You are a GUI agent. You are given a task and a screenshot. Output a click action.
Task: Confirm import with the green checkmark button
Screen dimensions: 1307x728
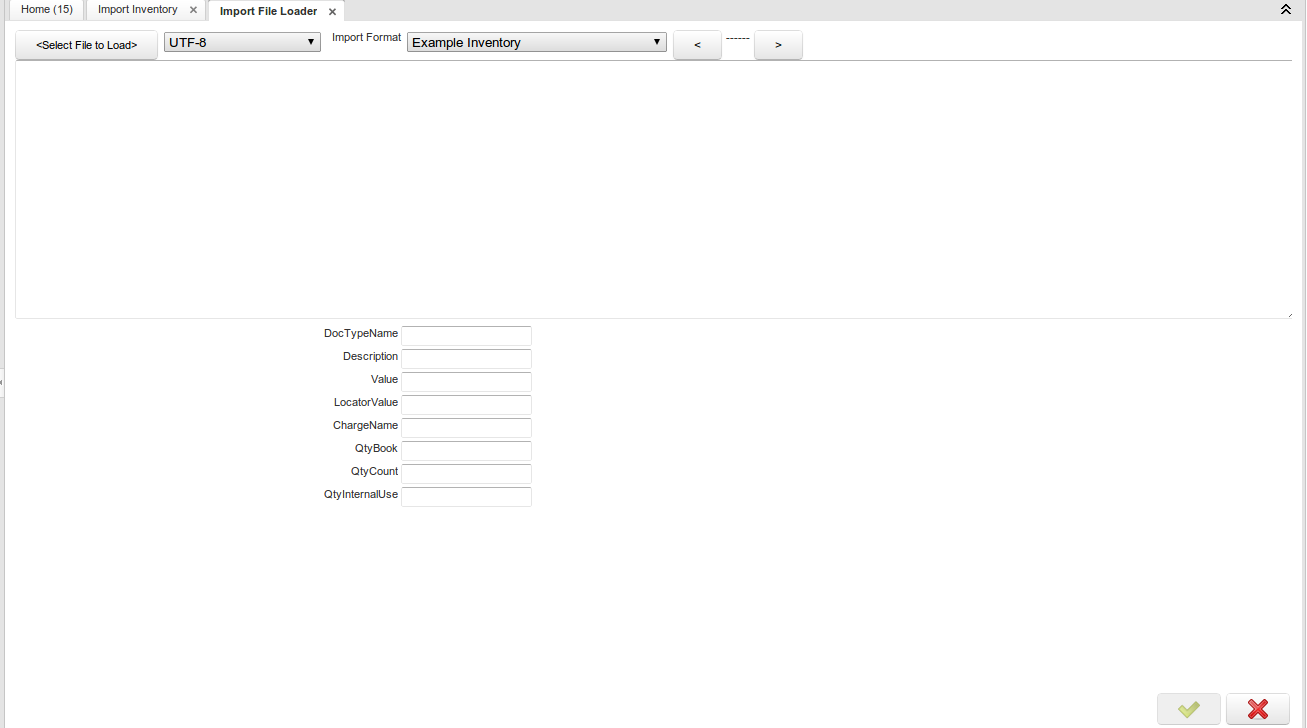(x=1188, y=709)
